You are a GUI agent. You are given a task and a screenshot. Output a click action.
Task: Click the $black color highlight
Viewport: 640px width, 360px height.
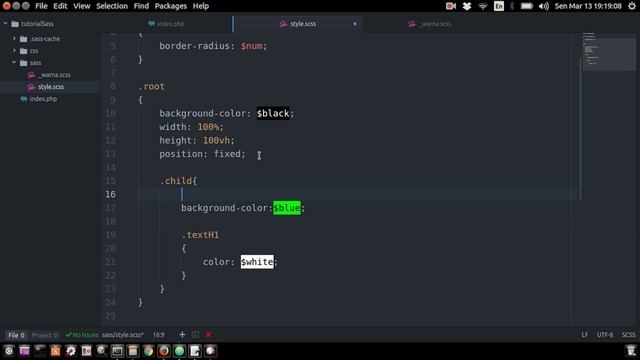click(x=273, y=113)
